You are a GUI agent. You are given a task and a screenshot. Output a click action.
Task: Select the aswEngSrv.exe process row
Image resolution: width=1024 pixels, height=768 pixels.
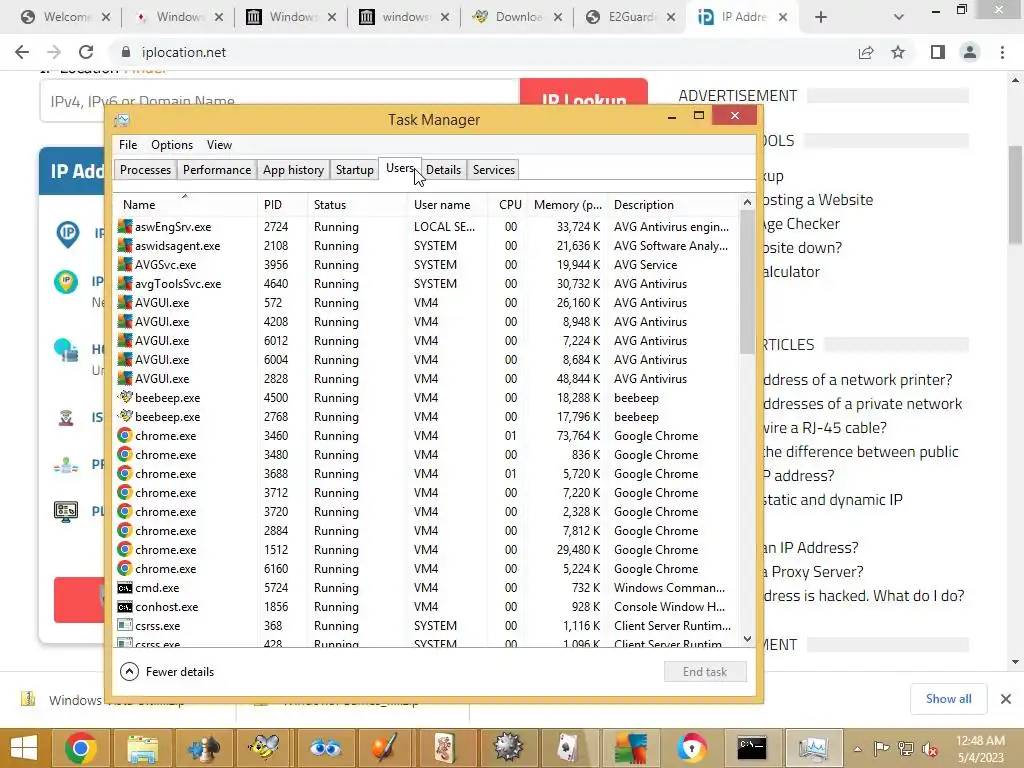point(427,227)
